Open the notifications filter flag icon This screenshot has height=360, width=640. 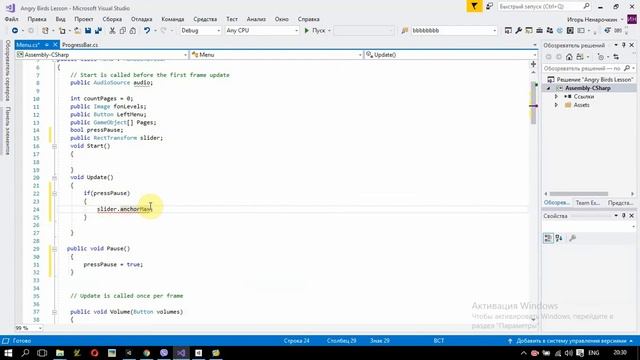click(474, 7)
